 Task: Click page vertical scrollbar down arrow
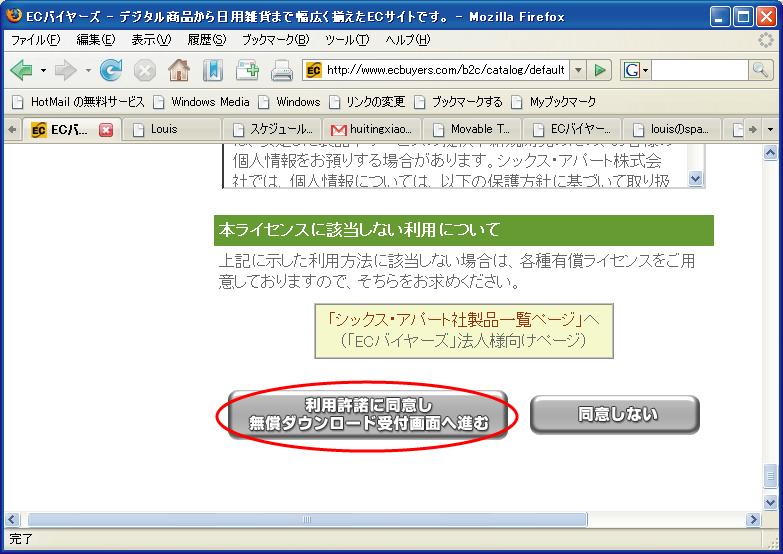[x=770, y=502]
